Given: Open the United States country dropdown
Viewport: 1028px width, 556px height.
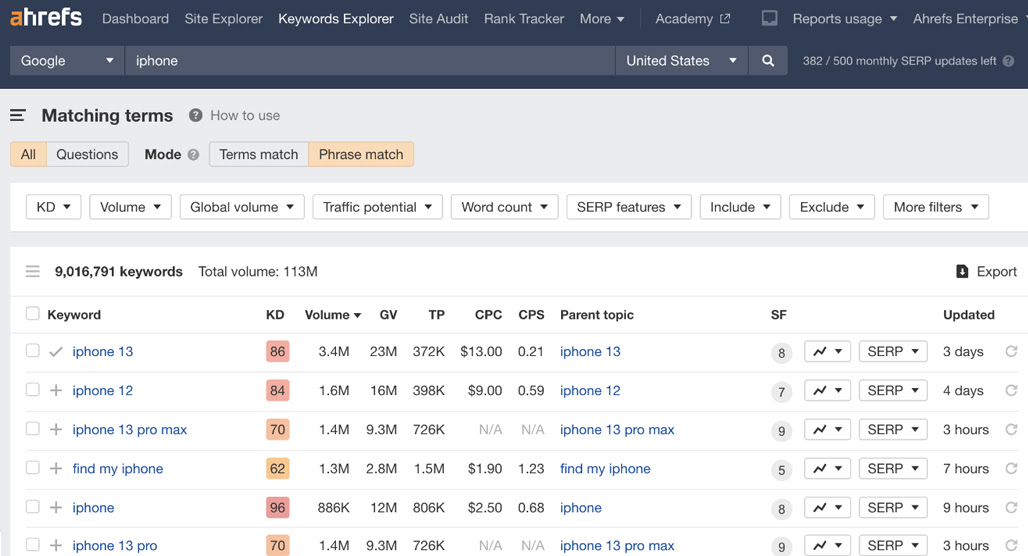Looking at the screenshot, I should pyautogui.click(x=681, y=61).
